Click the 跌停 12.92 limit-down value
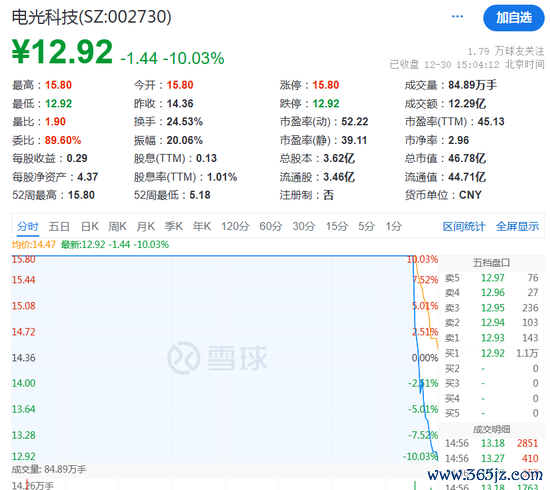 [326, 103]
